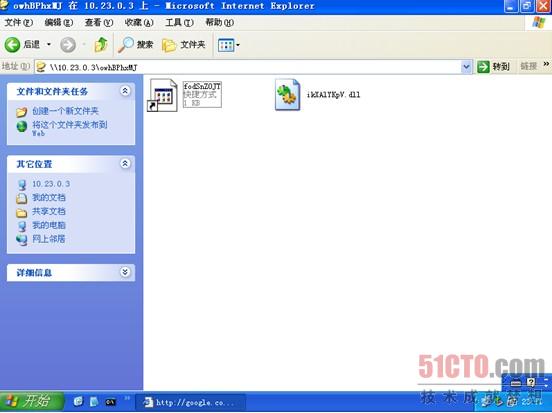Open the 查看 (View) menu
This screenshot has height=413, width=552.
pos(99,23)
